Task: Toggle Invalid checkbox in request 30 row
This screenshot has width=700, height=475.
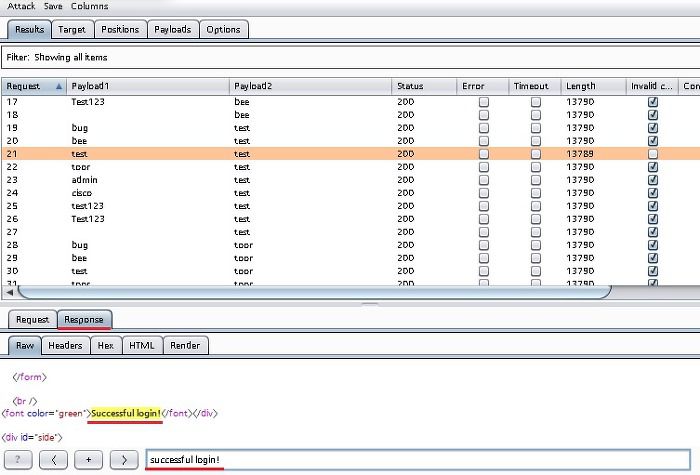Action: coord(653,271)
